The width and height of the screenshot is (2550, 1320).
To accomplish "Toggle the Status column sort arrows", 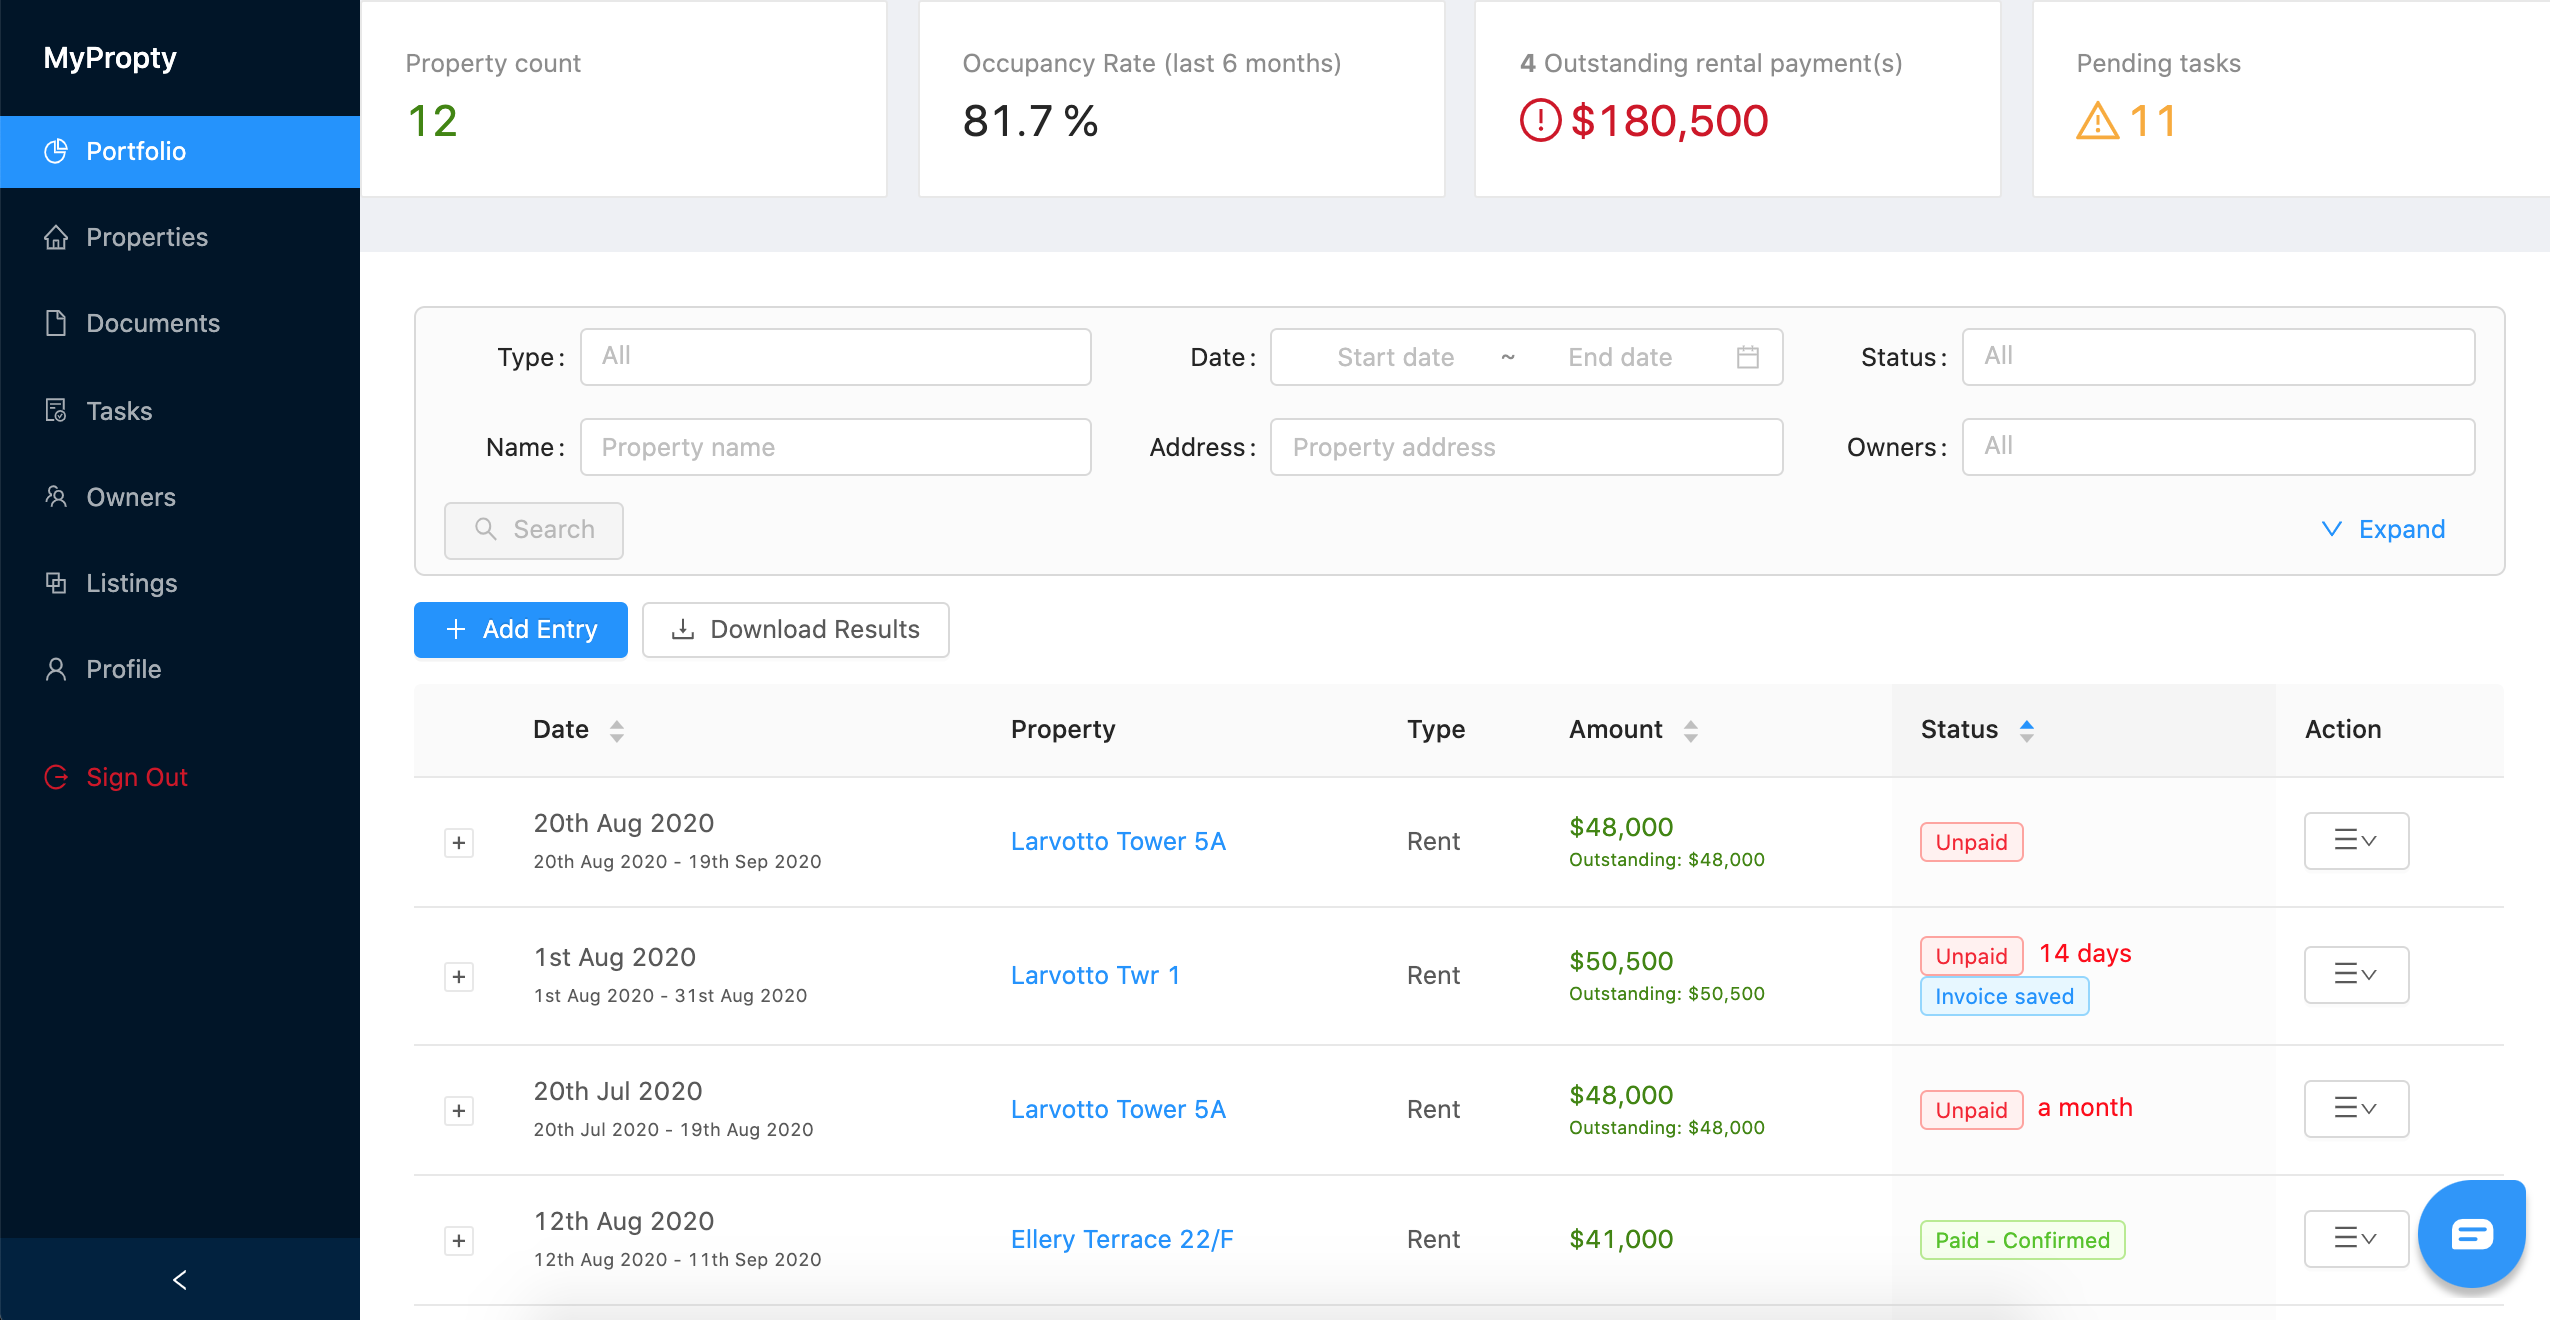I will point(2026,731).
